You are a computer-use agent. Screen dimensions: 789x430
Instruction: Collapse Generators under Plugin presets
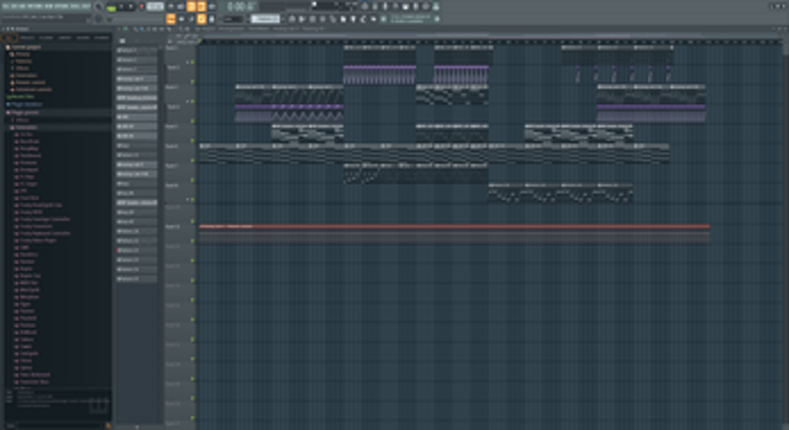24,128
